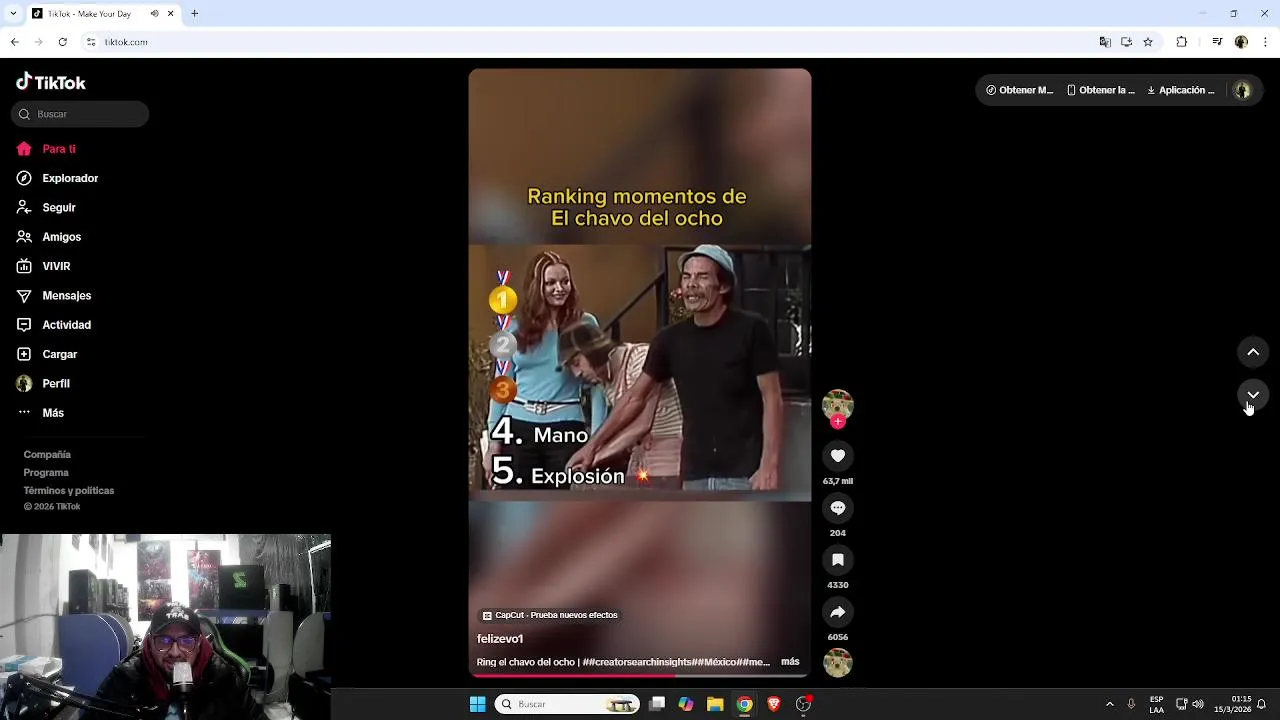Click Cargar to upload a video
The image size is (1280, 720).
coord(46,354)
